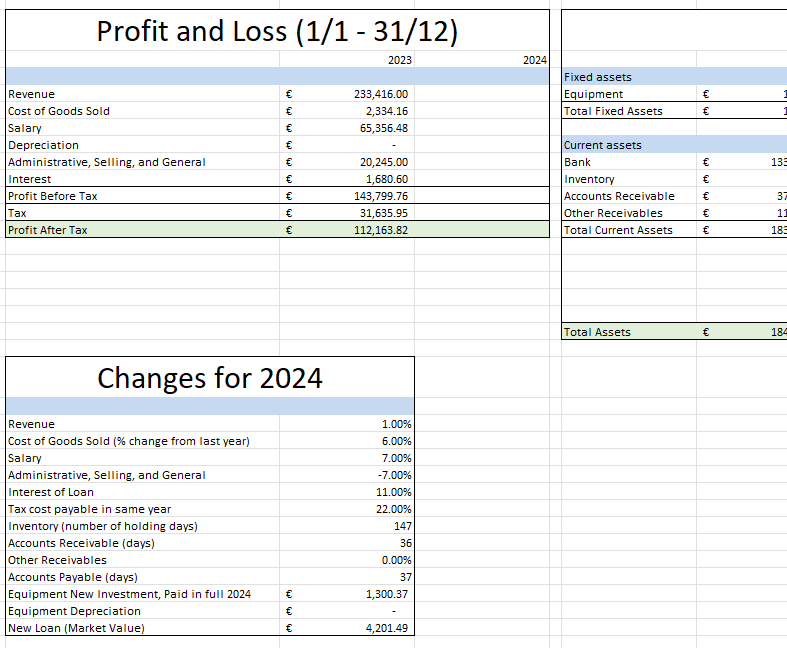This screenshot has height=648, width=787.
Task: Click the Other Receivables label under Current assets
Action: pos(613,214)
